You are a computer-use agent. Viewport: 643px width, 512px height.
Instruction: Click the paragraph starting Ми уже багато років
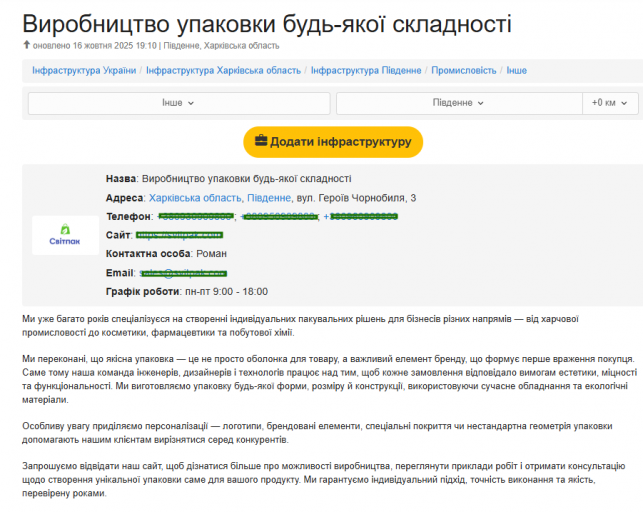point(300,325)
